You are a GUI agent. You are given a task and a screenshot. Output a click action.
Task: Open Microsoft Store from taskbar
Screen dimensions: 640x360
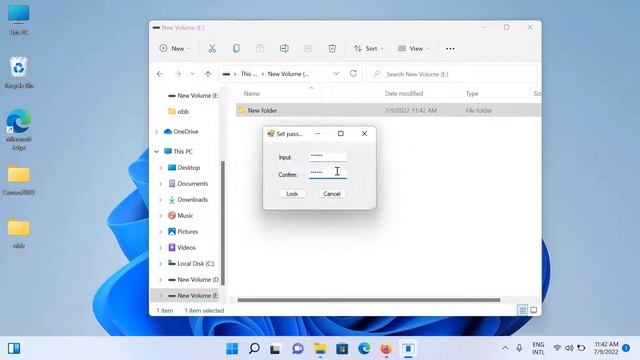342,349
